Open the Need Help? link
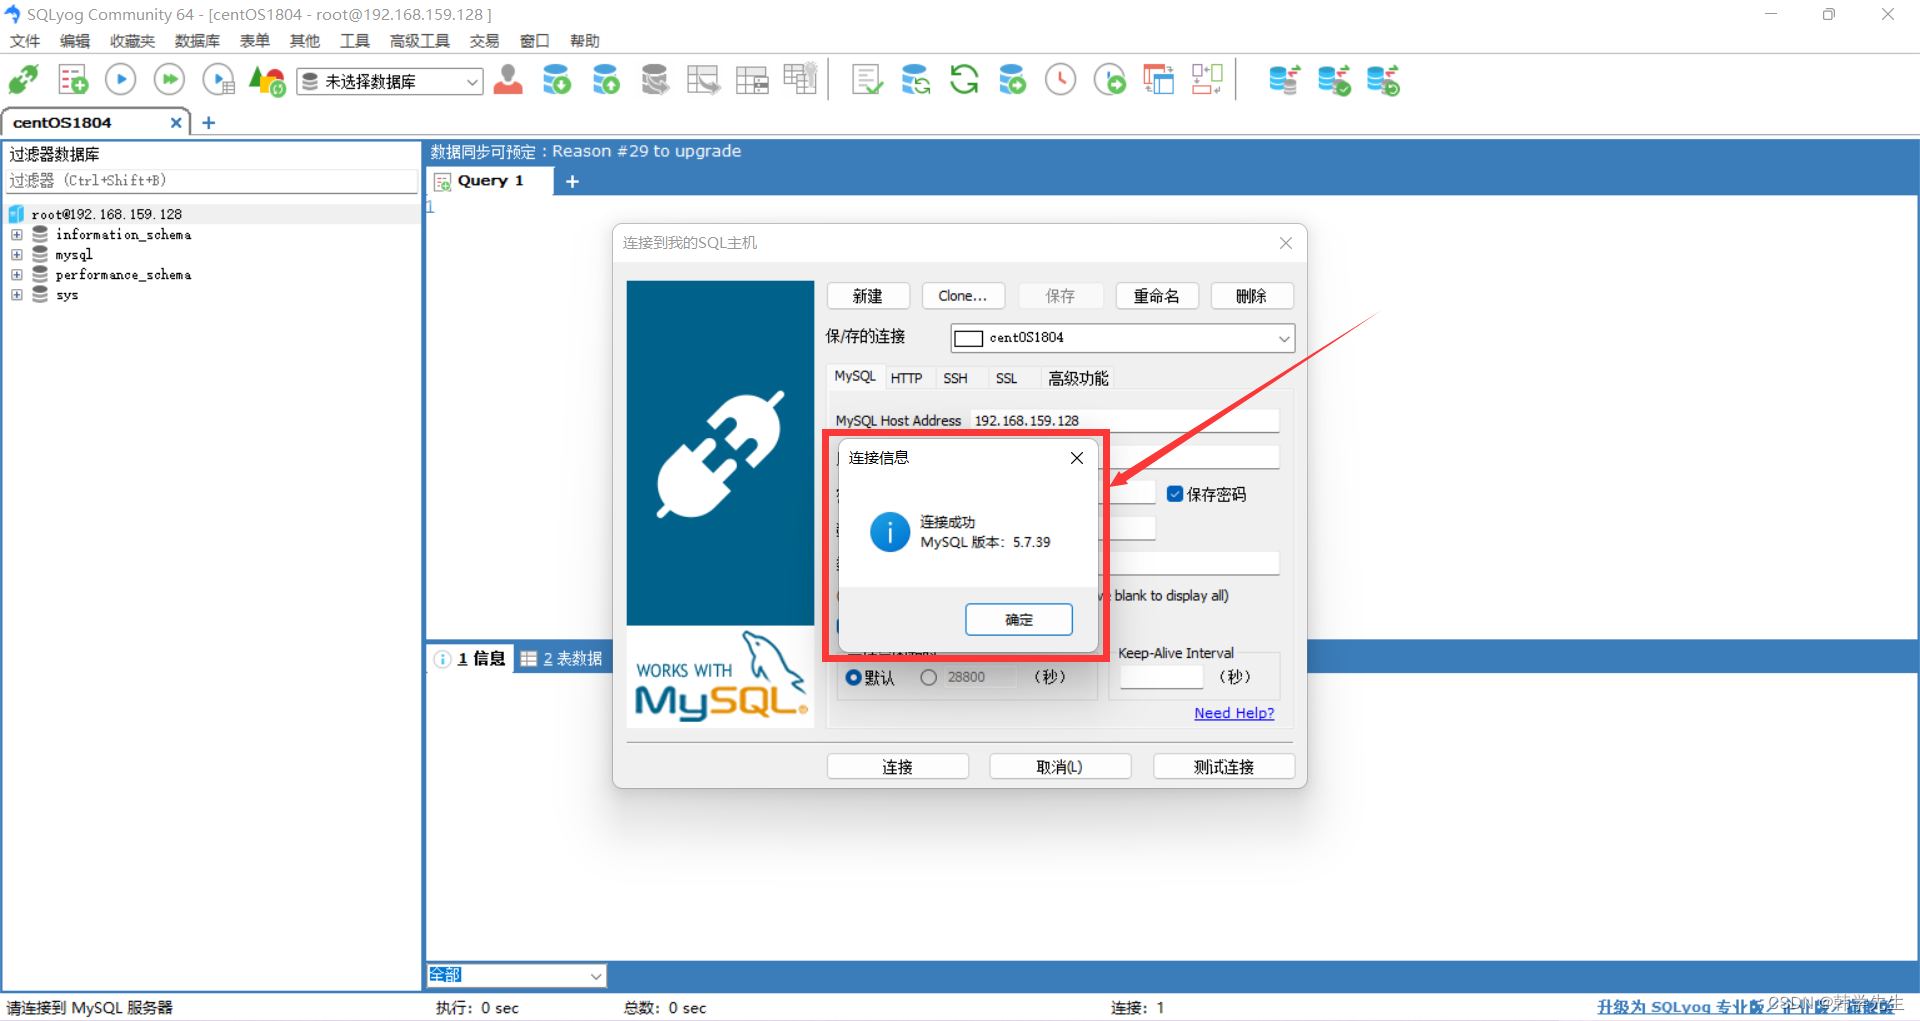1920x1021 pixels. point(1234,713)
